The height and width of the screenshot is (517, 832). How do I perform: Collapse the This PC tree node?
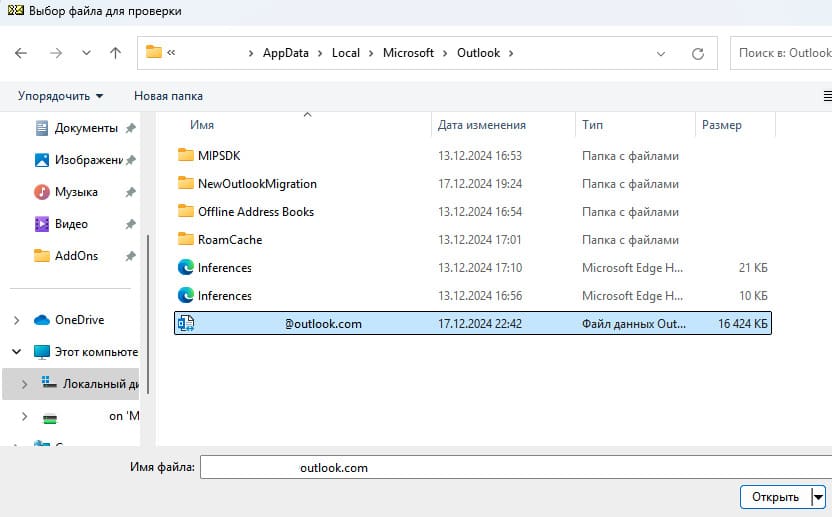(16, 352)
